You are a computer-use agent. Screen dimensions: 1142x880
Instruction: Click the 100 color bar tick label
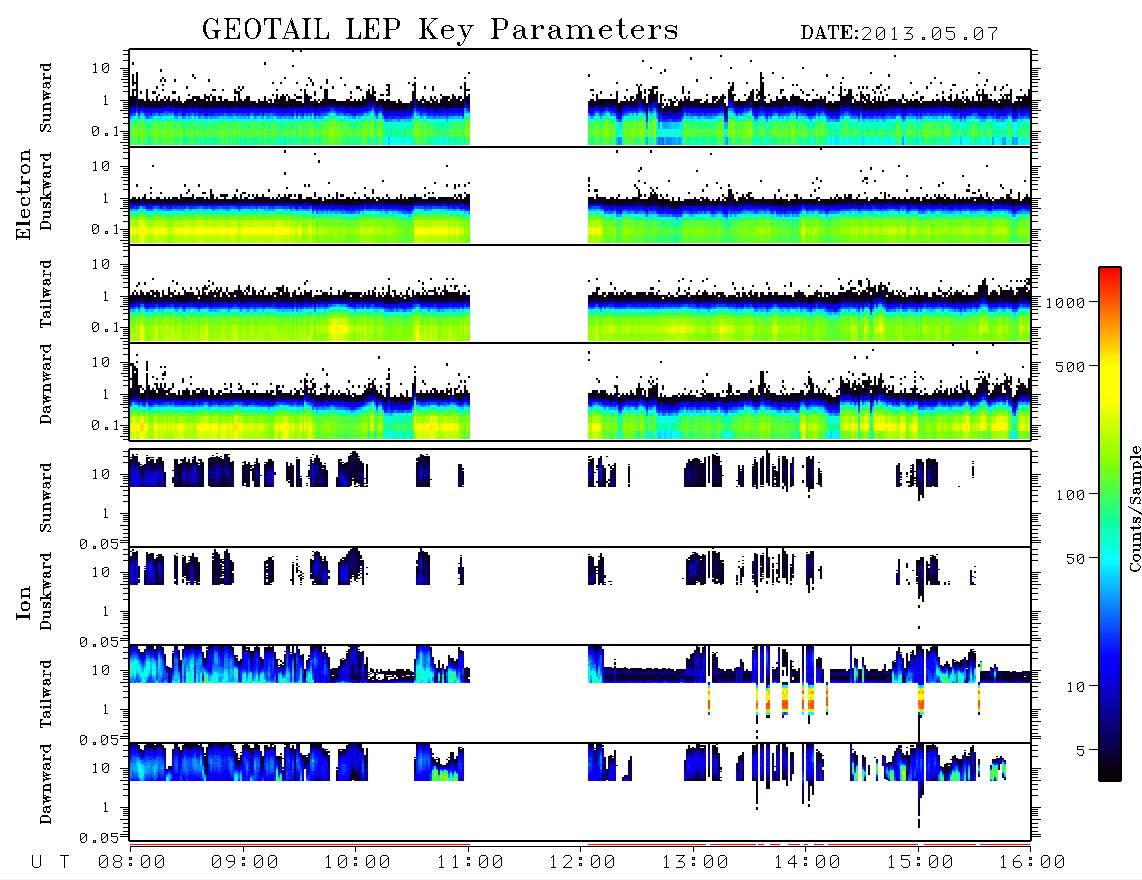(1071, 495)
